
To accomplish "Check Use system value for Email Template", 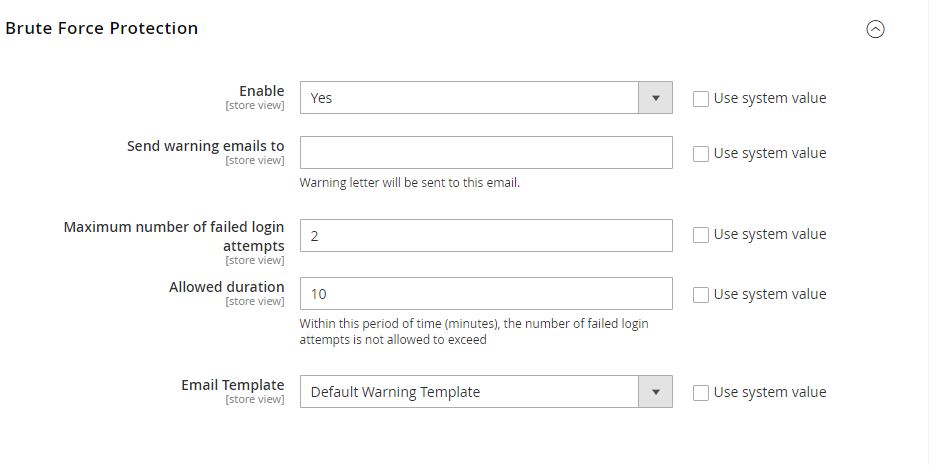I will pos(701,393).
